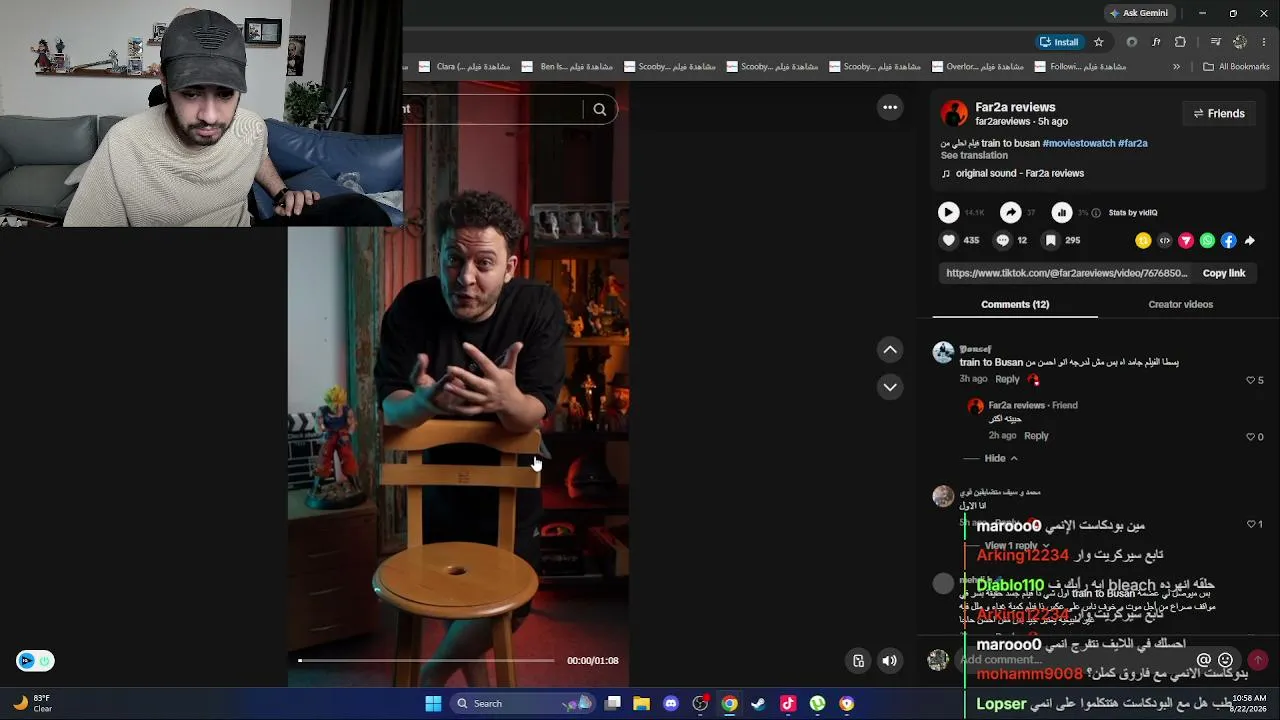The image size is (1280, 720).
Task: Open the #far2a hashtag
Action: tap(1133, 143)
